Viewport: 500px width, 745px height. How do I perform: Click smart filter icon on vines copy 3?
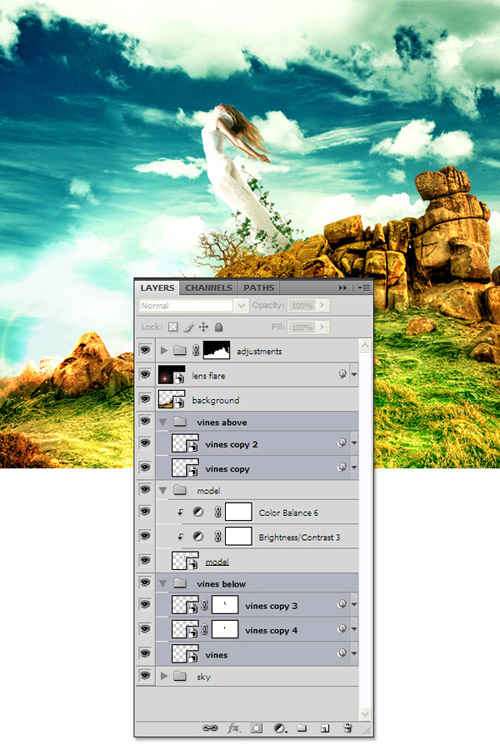tap(342, 605)
